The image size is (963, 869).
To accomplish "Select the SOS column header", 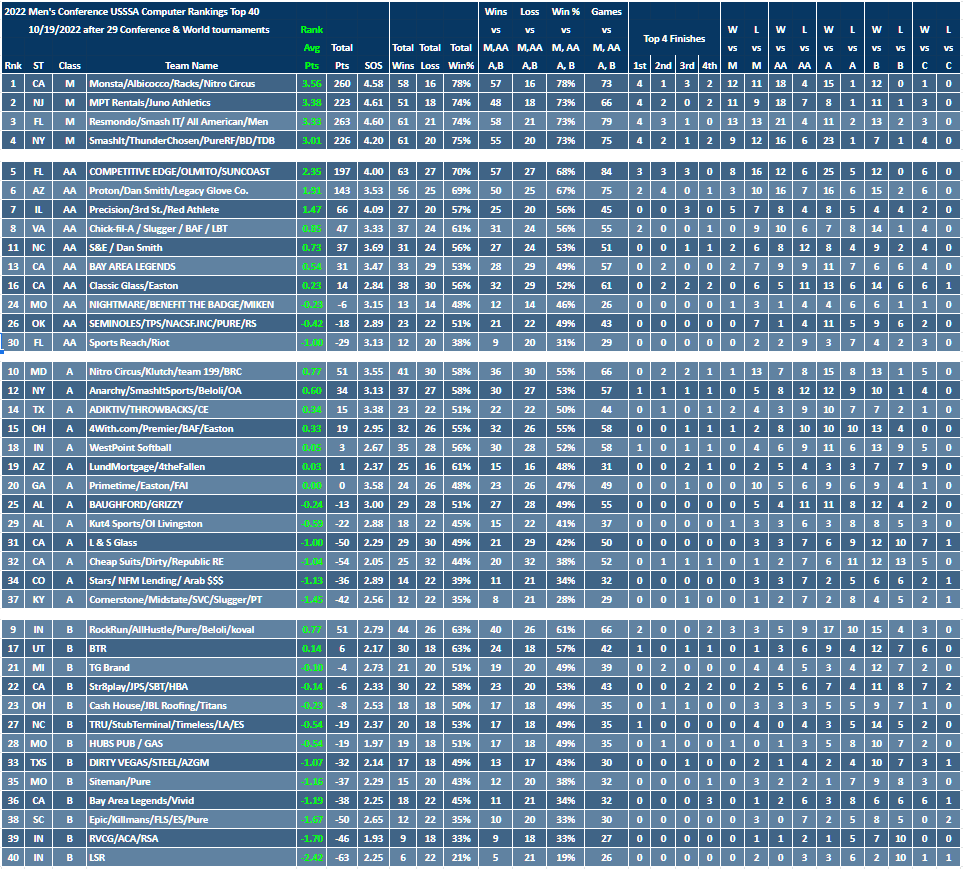I will pos(373,66).
